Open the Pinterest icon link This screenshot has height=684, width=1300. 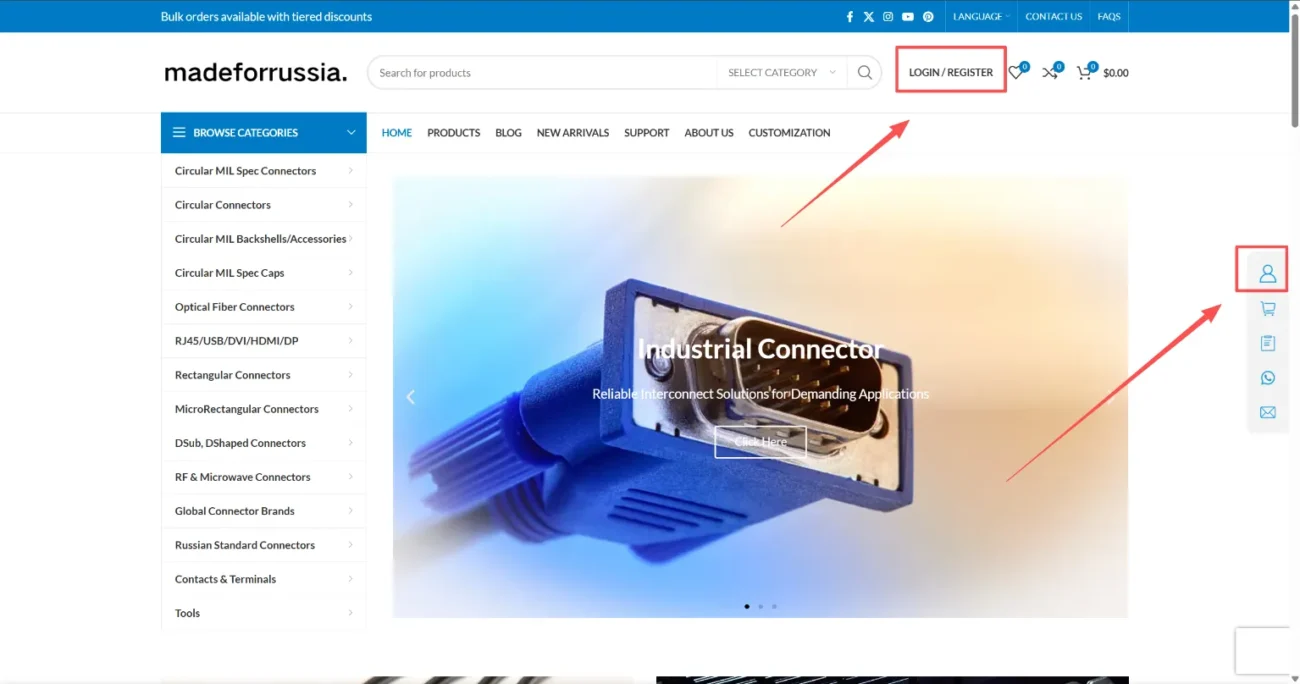pyautogui.click(x=928, y=17)
